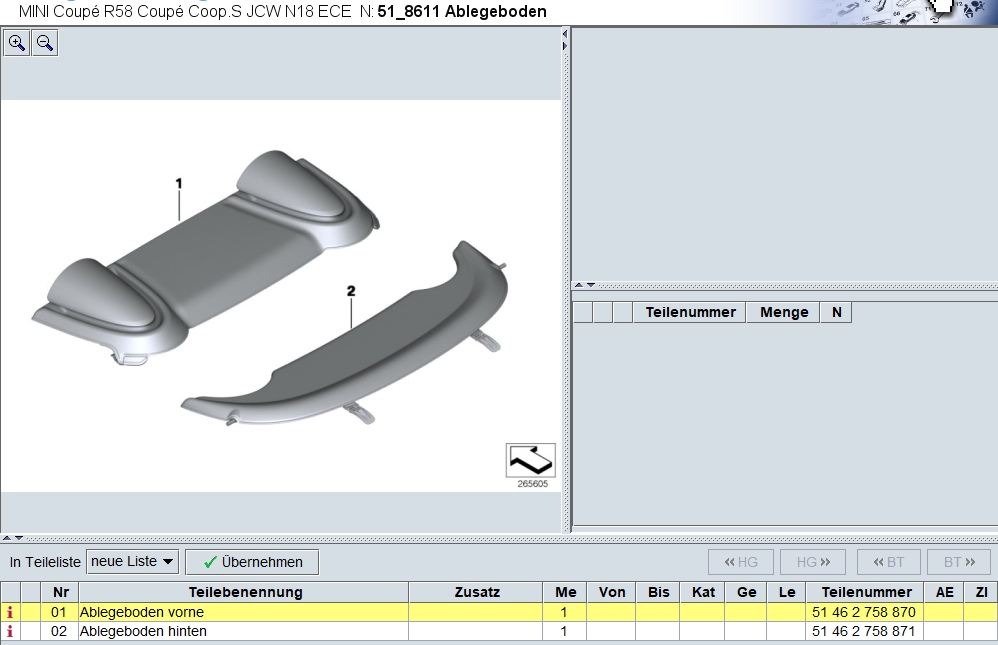
Task: Click the zoom in magnifier icon
Action: tap(17, 43)
